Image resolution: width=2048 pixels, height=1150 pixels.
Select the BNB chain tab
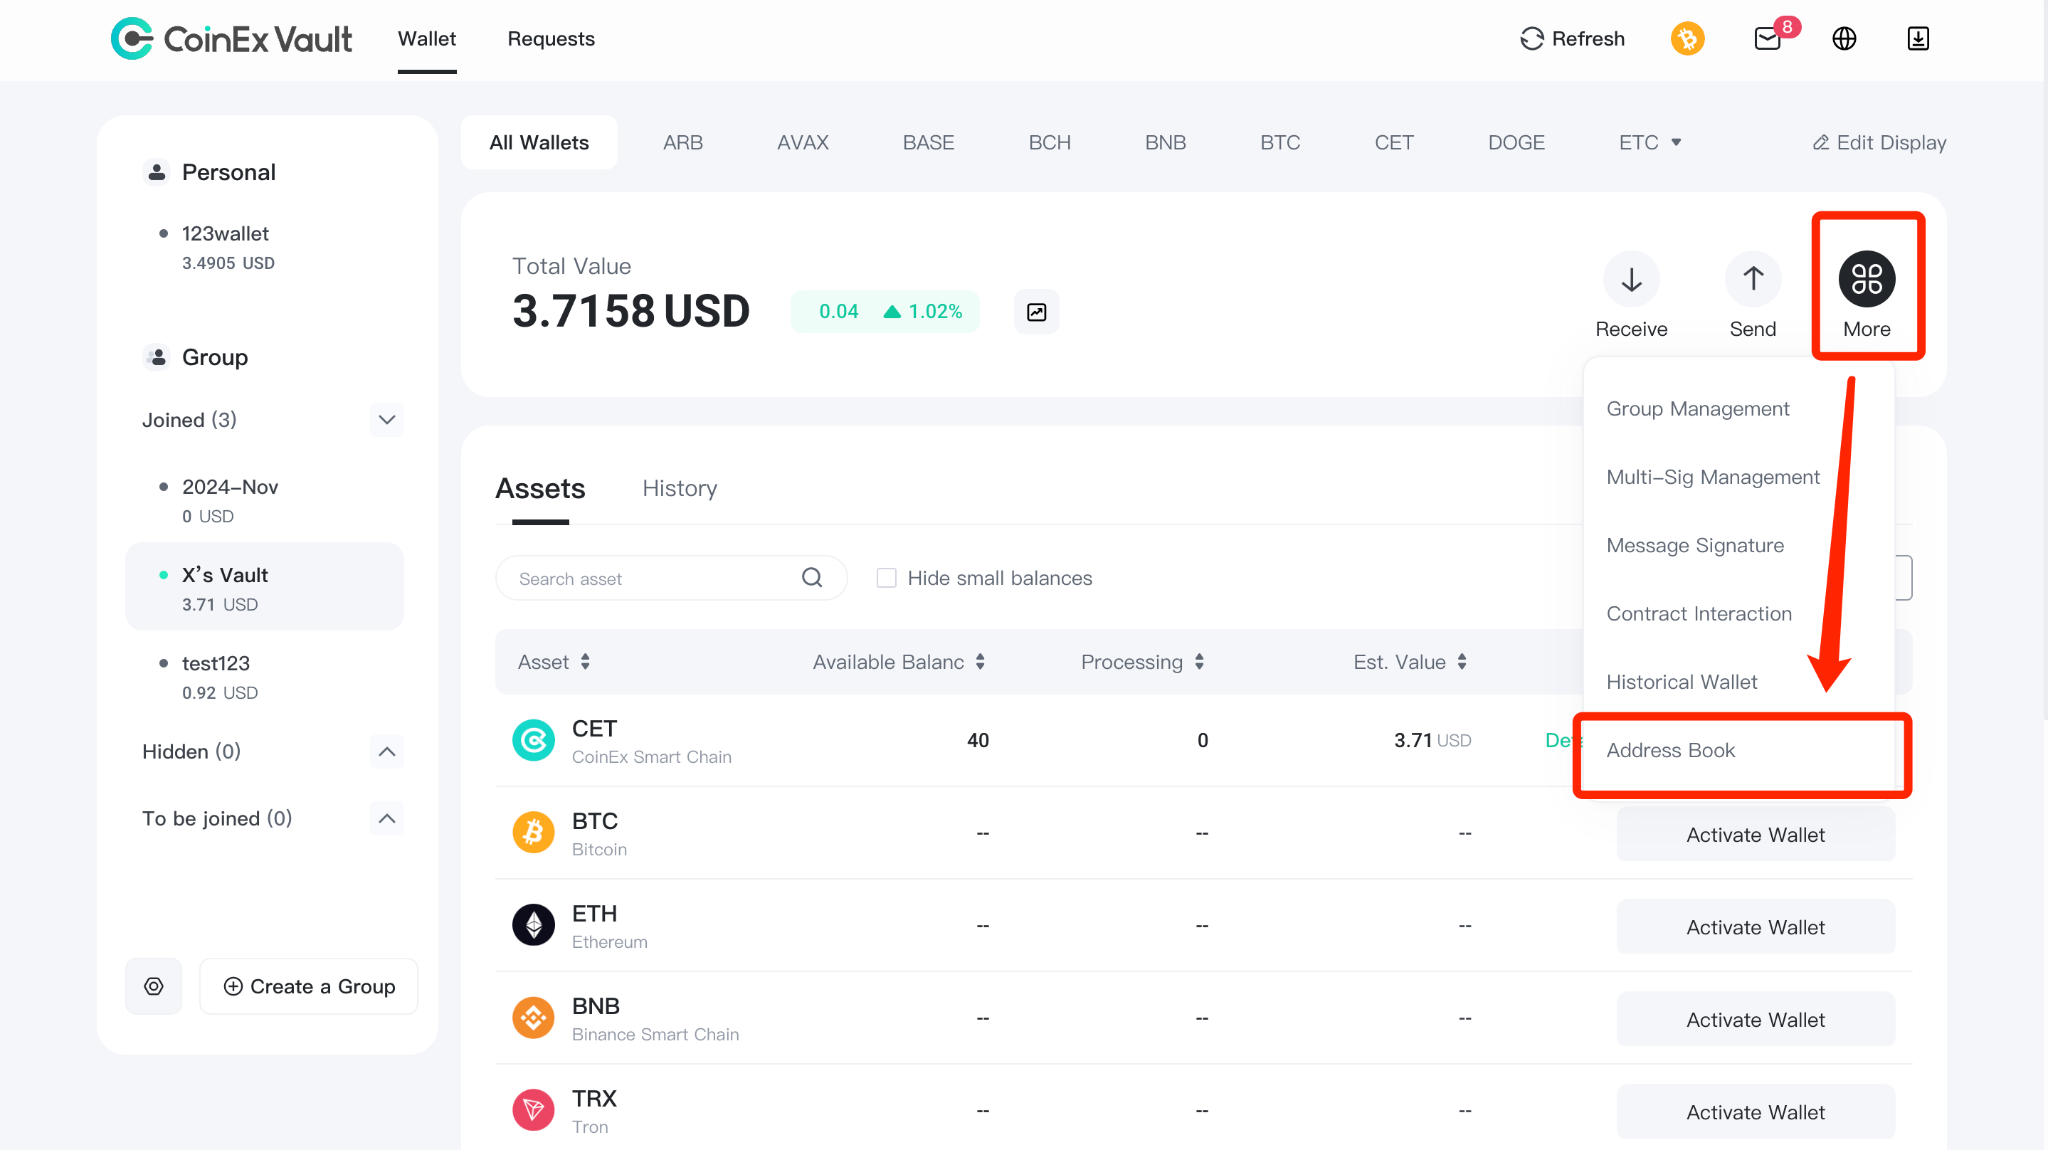coord(1165,143)
